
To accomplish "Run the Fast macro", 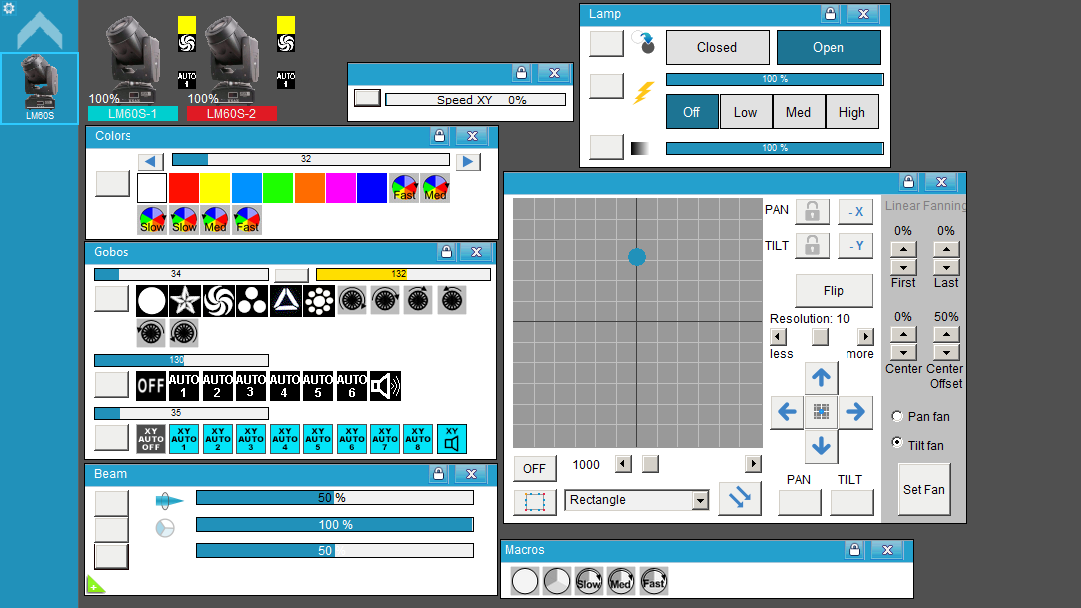I will (654, 581).
